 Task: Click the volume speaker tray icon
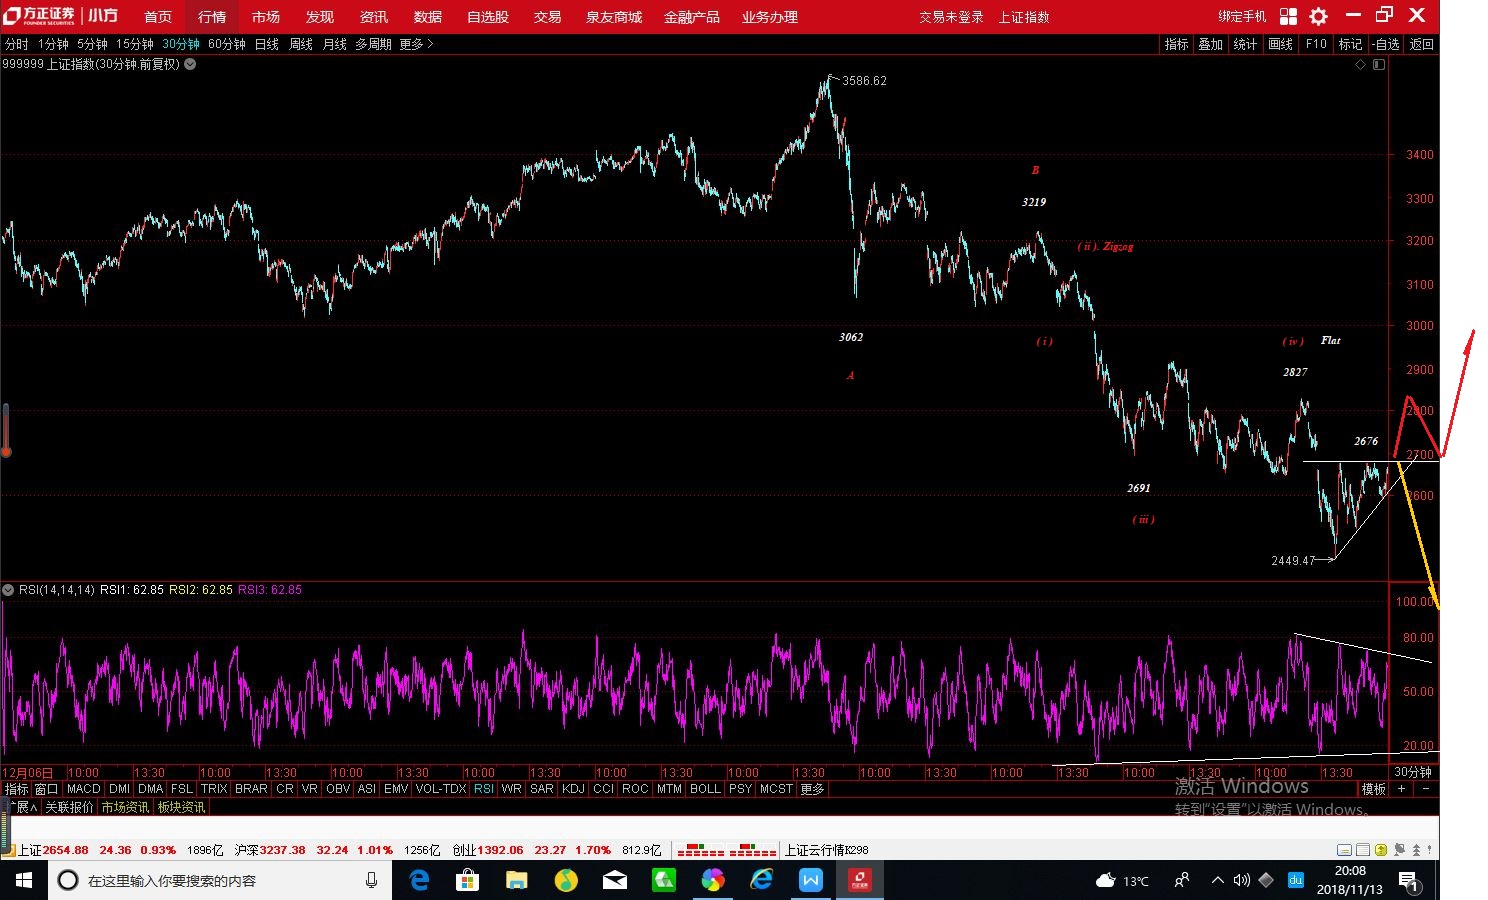coord(1242,880)
